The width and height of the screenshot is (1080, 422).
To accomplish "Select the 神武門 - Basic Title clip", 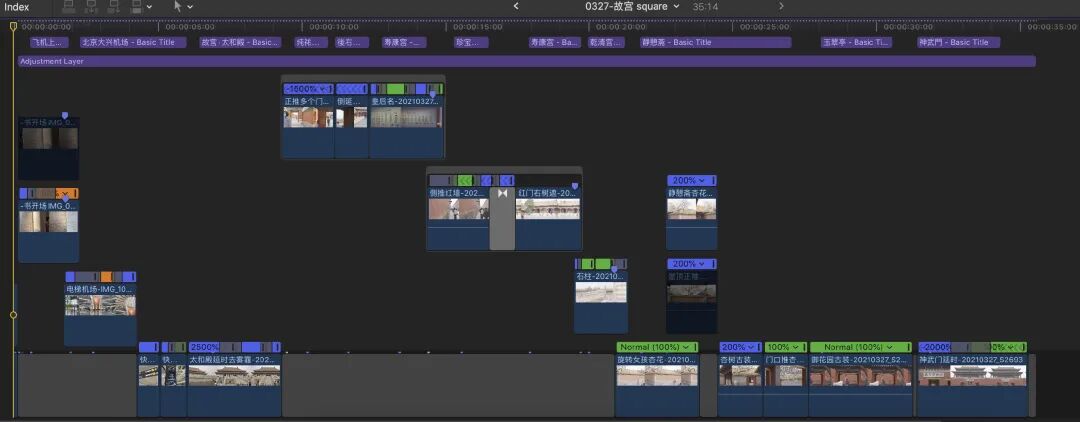I will (x=958, y=42).
